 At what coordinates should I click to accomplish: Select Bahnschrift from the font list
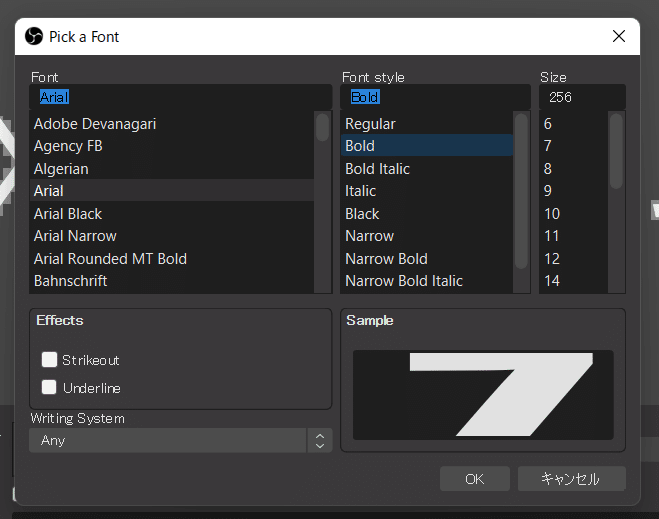tap(70, 281)
